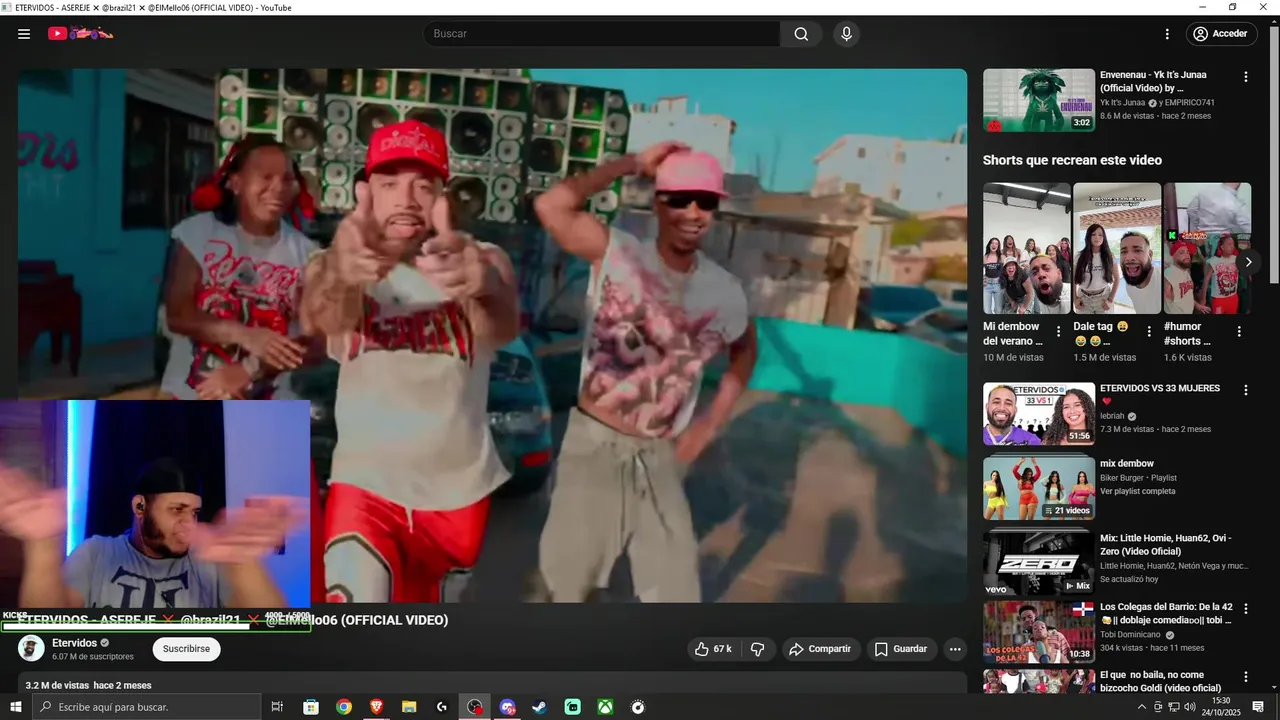Share the video via Compartir

pos(820,649)
